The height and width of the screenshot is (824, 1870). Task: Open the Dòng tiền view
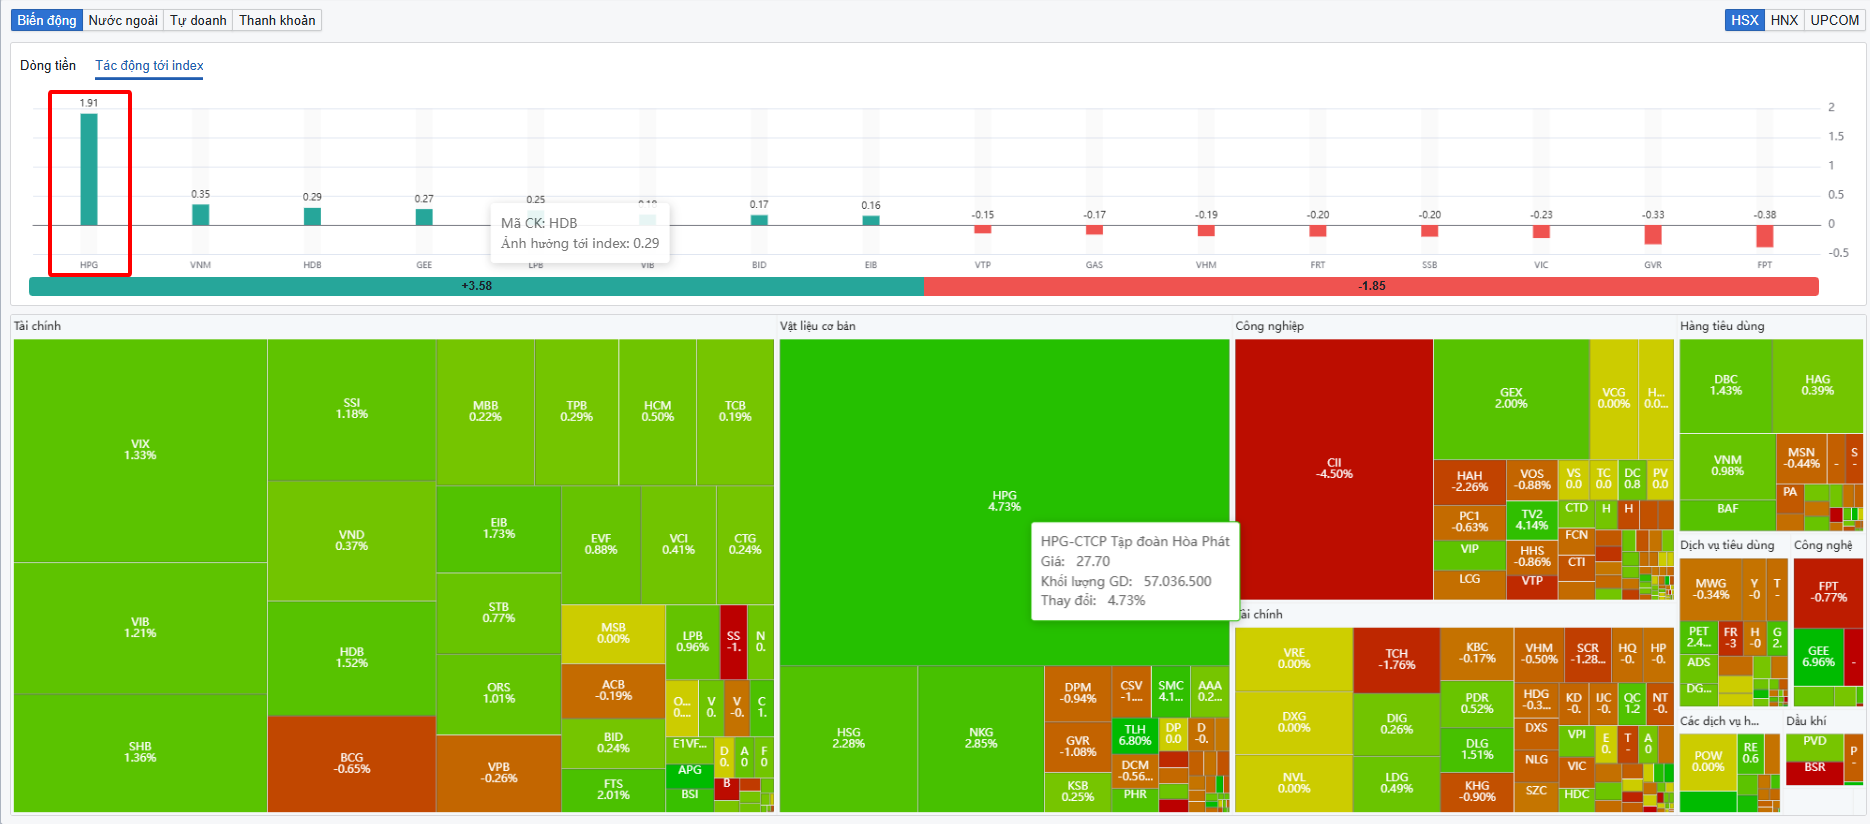click(48, 65)
